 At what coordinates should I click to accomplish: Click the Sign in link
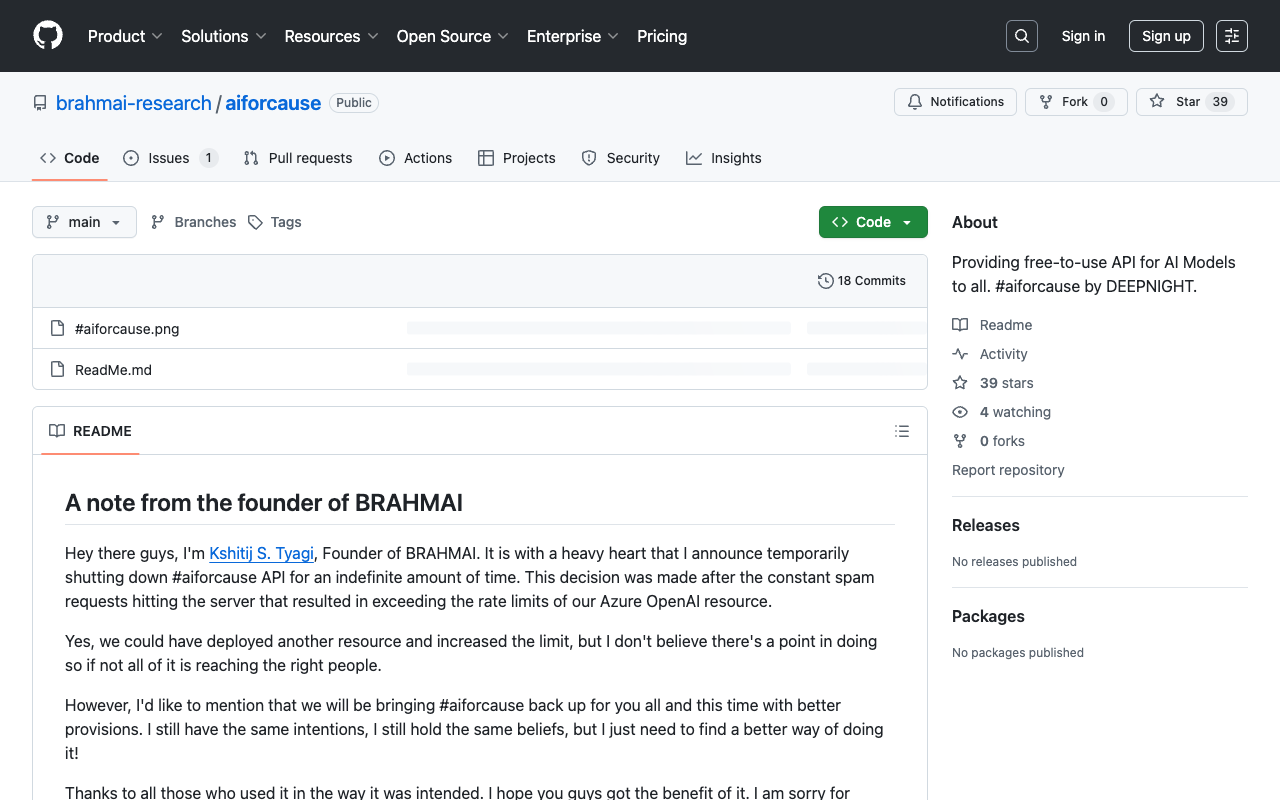click(x=1083, y=36)
